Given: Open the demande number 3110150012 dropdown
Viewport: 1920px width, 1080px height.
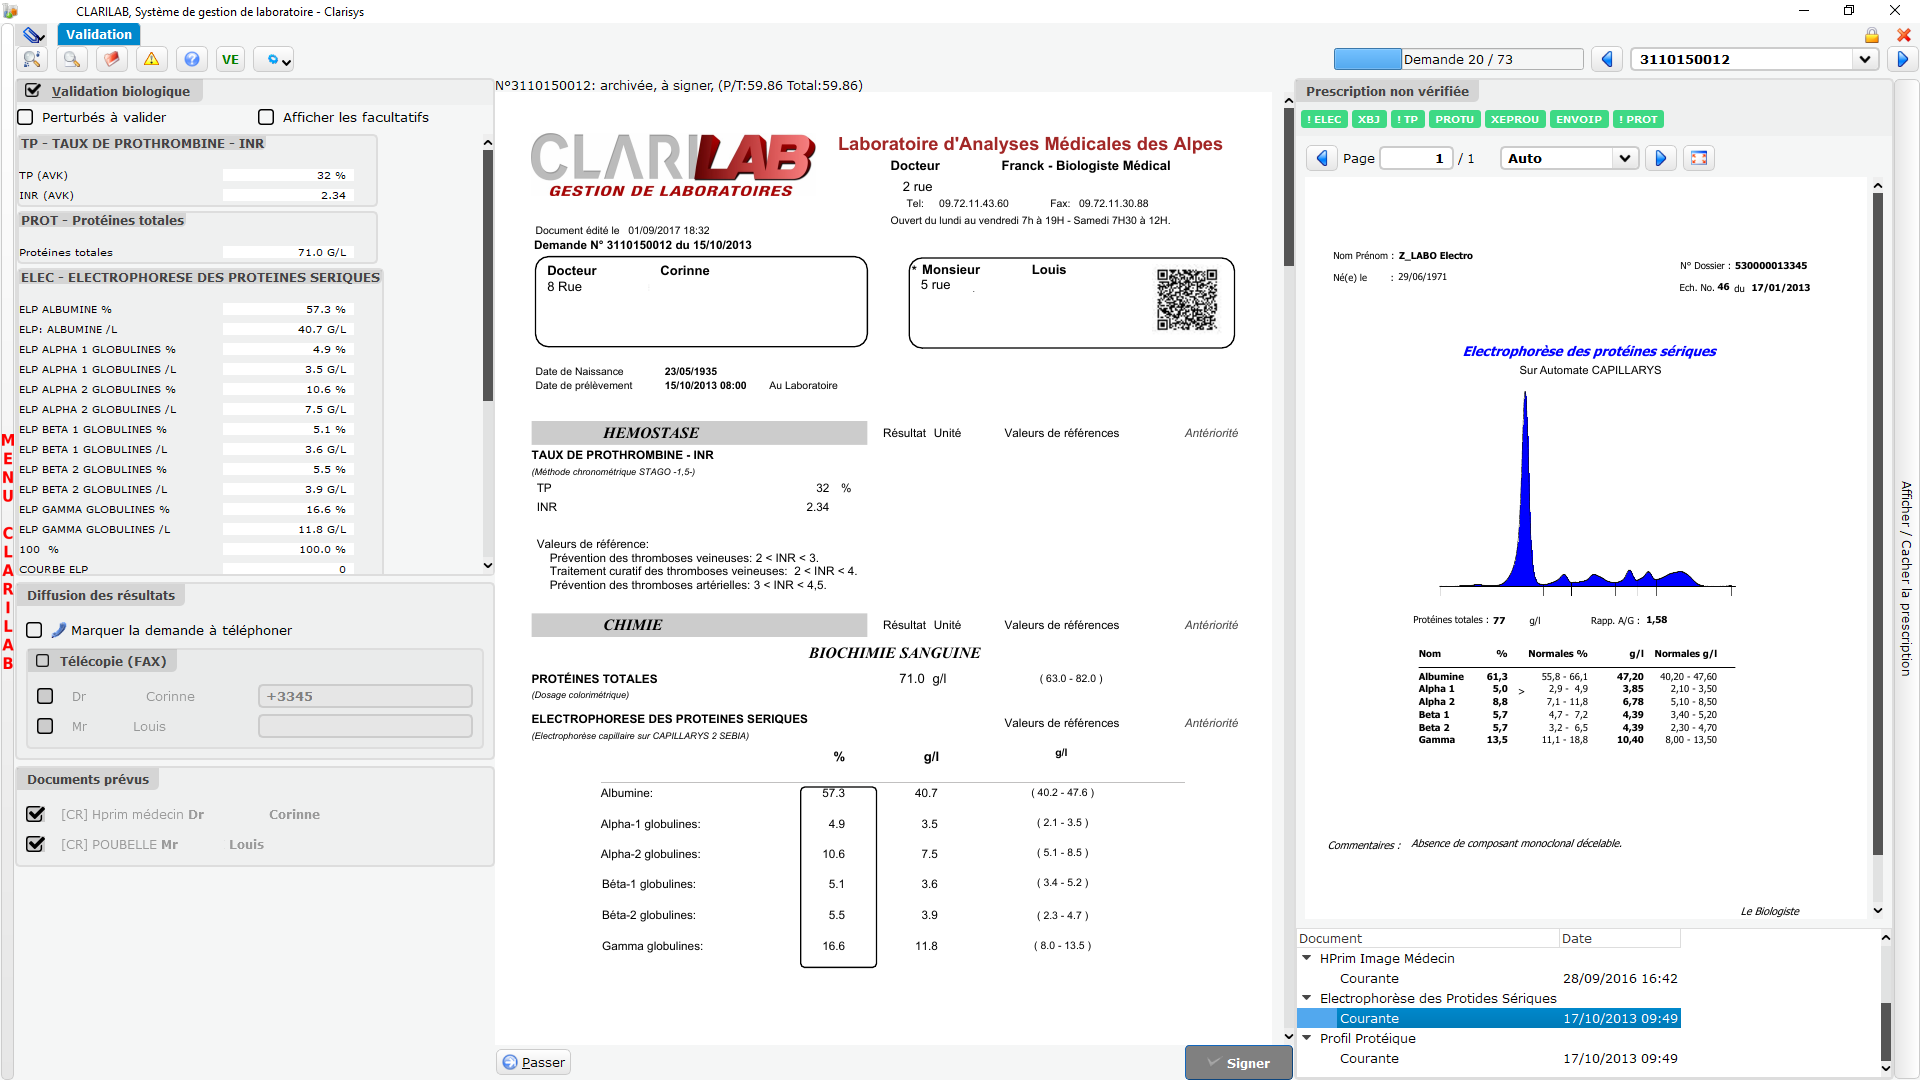Looking at the screenshot, I should click(1864, 59).
